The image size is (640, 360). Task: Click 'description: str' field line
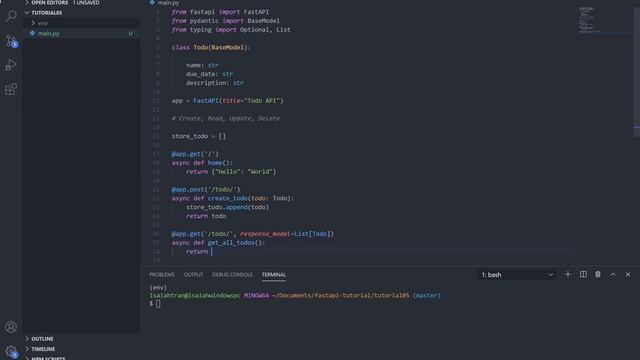[215, 83]
